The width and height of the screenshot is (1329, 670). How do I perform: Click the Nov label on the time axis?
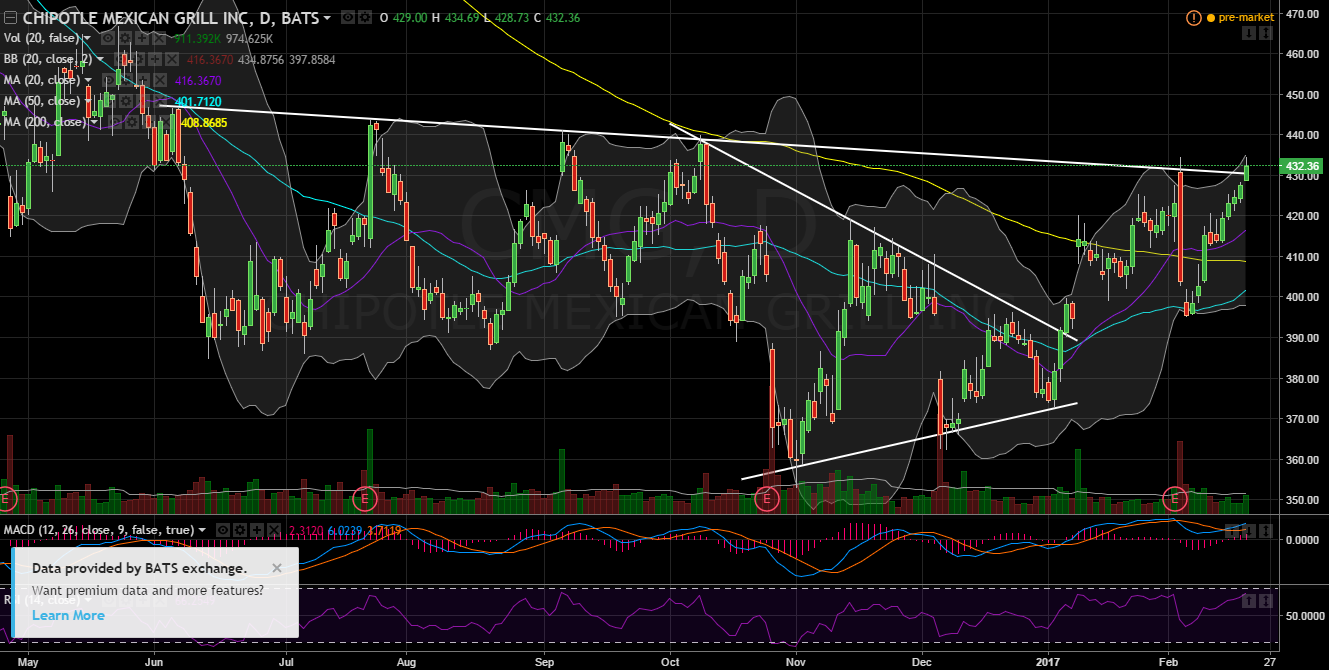(796, 661)
